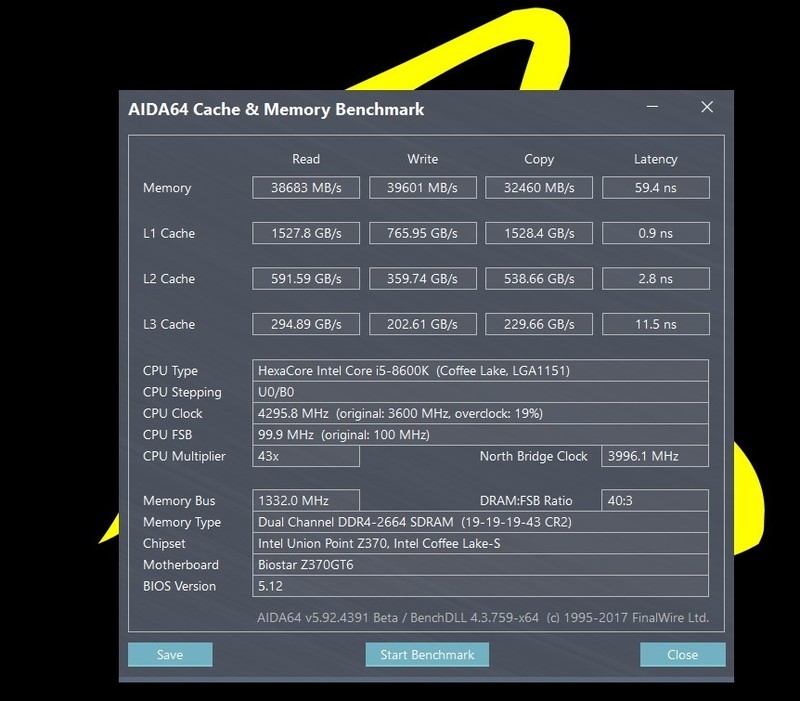Click the Close button at bottom right
800x701 pixels.
[683, 655]
